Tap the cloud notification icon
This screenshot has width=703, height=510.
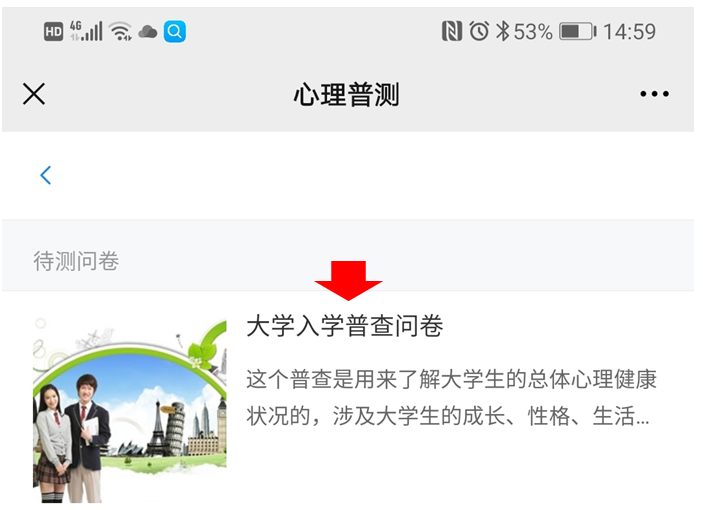[x=148, y=32]
